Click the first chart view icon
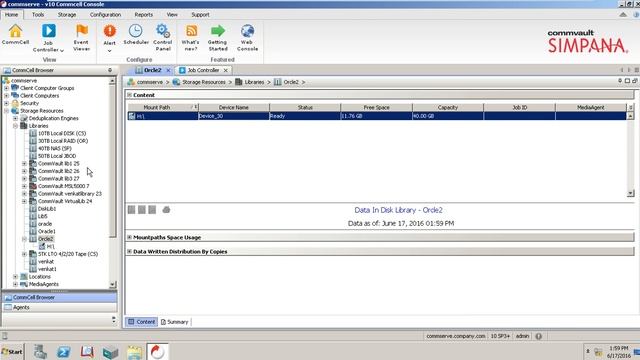 131,210
